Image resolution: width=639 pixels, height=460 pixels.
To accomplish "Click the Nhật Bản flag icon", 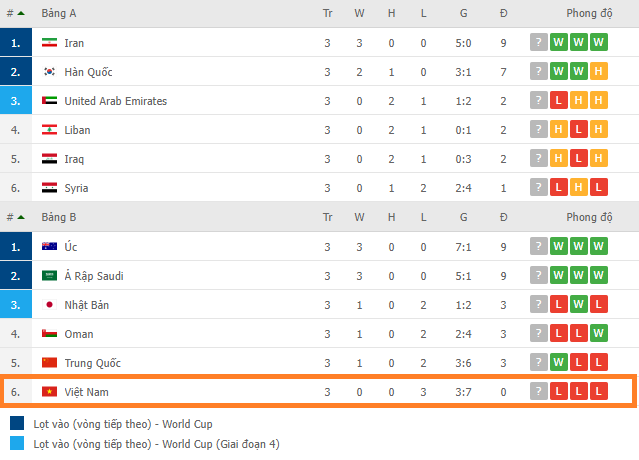I will [49, 305].
